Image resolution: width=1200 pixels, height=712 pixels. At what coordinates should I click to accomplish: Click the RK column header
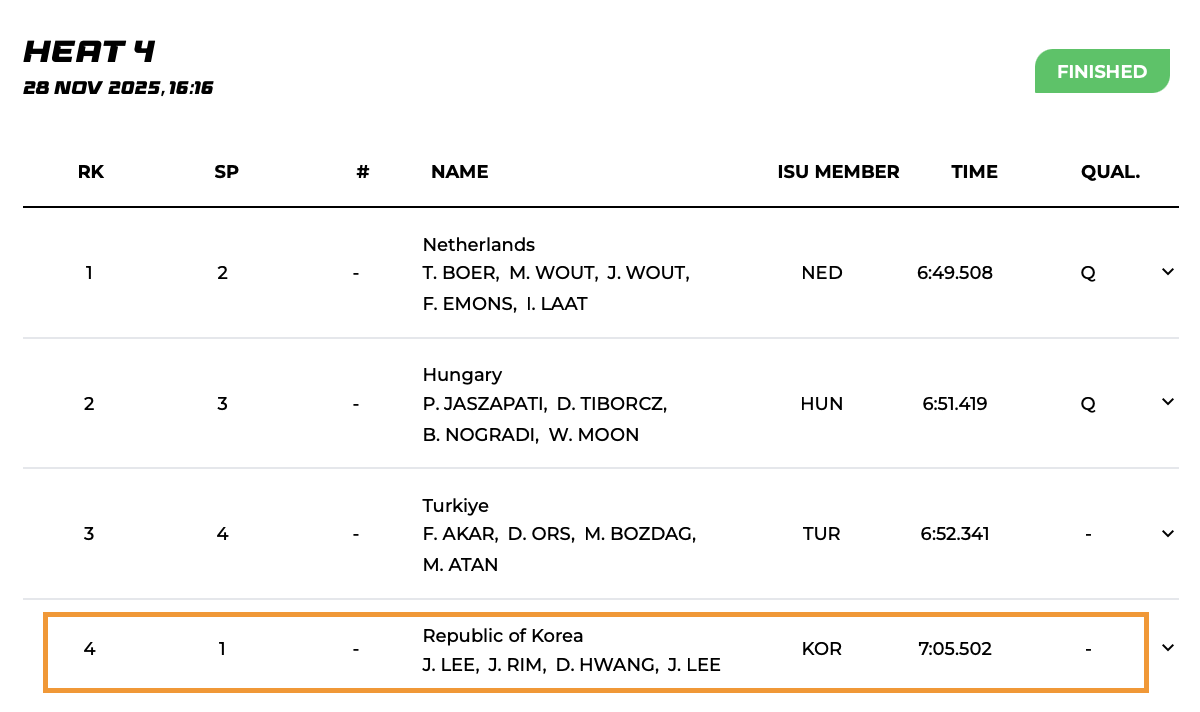(x=91, y=172)
